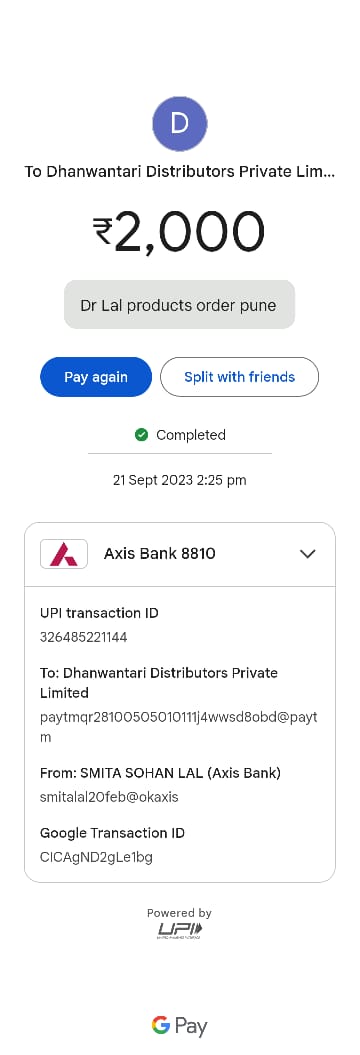Viewport: 360px width, 1055px height.
Task: Click the Powered by text
Action: tap(180, 913)
